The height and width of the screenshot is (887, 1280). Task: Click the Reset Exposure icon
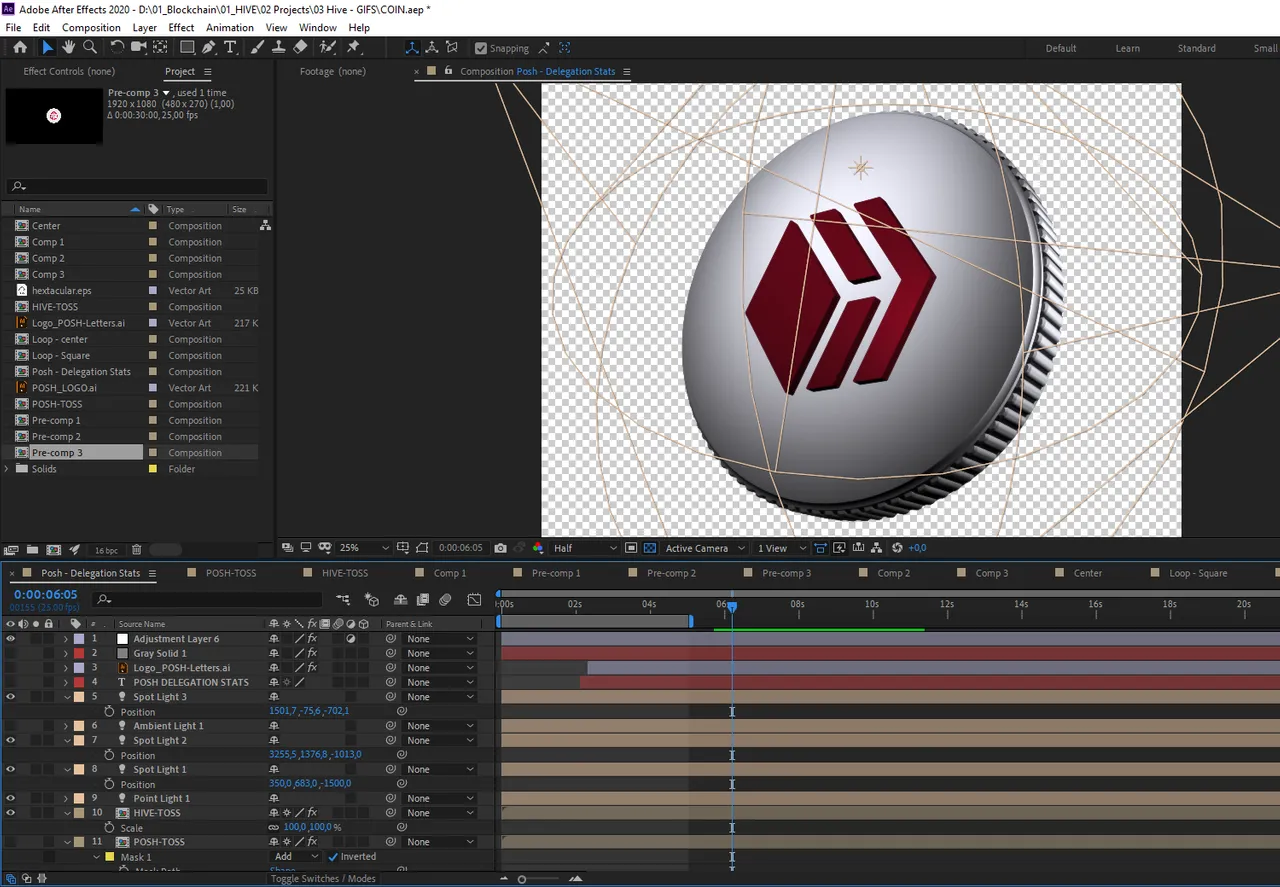pyautogui.click(x=897, y=548)
